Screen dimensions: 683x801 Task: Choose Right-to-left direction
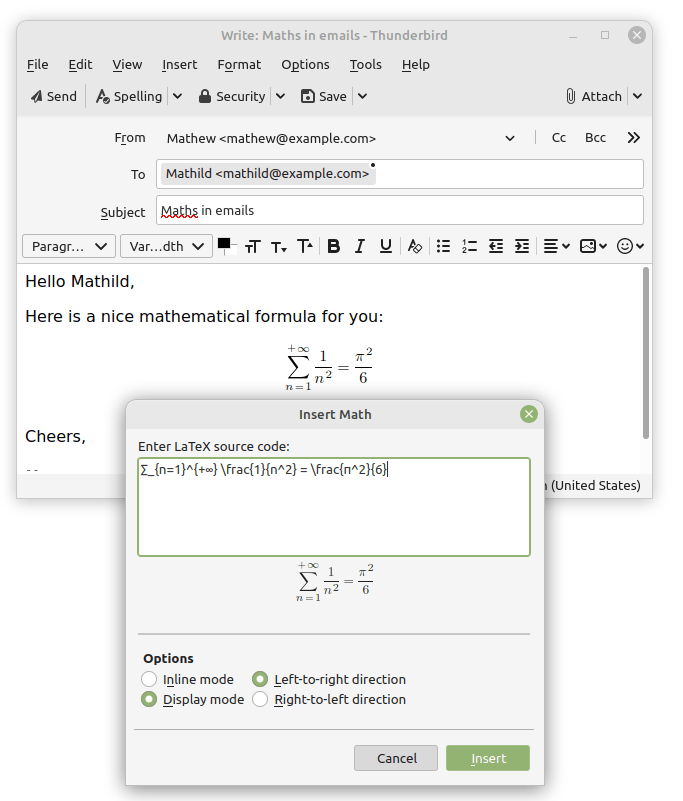260,700
